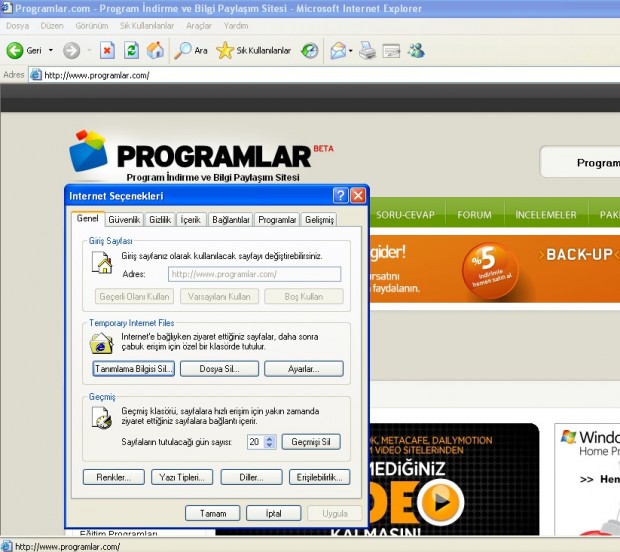Click the Boş Kullan button
The image size is (620, 552).
[304, 297]
